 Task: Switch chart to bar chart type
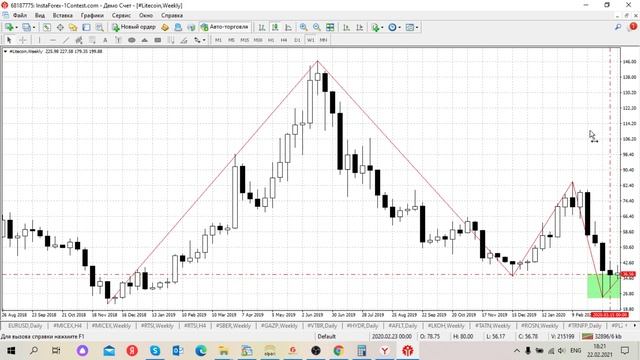[262, 27]
